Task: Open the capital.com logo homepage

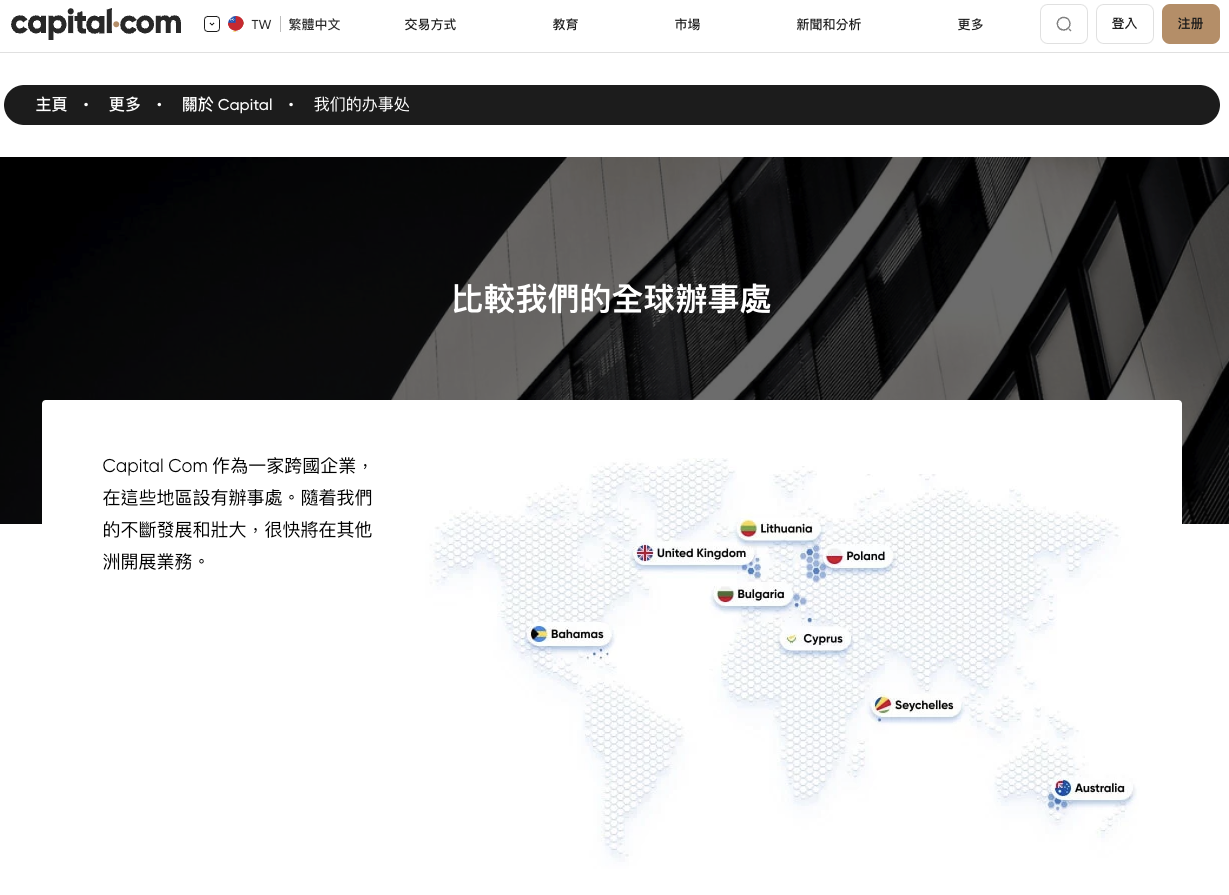Action: pos(96,24)
